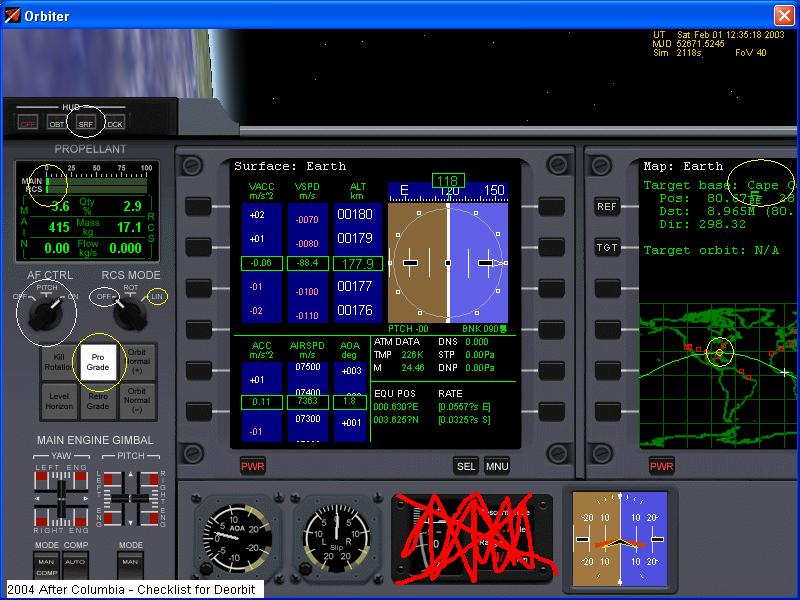
Task: Flip the COMP AUTO gimbal switch
Action: click(x=76, y=565)
